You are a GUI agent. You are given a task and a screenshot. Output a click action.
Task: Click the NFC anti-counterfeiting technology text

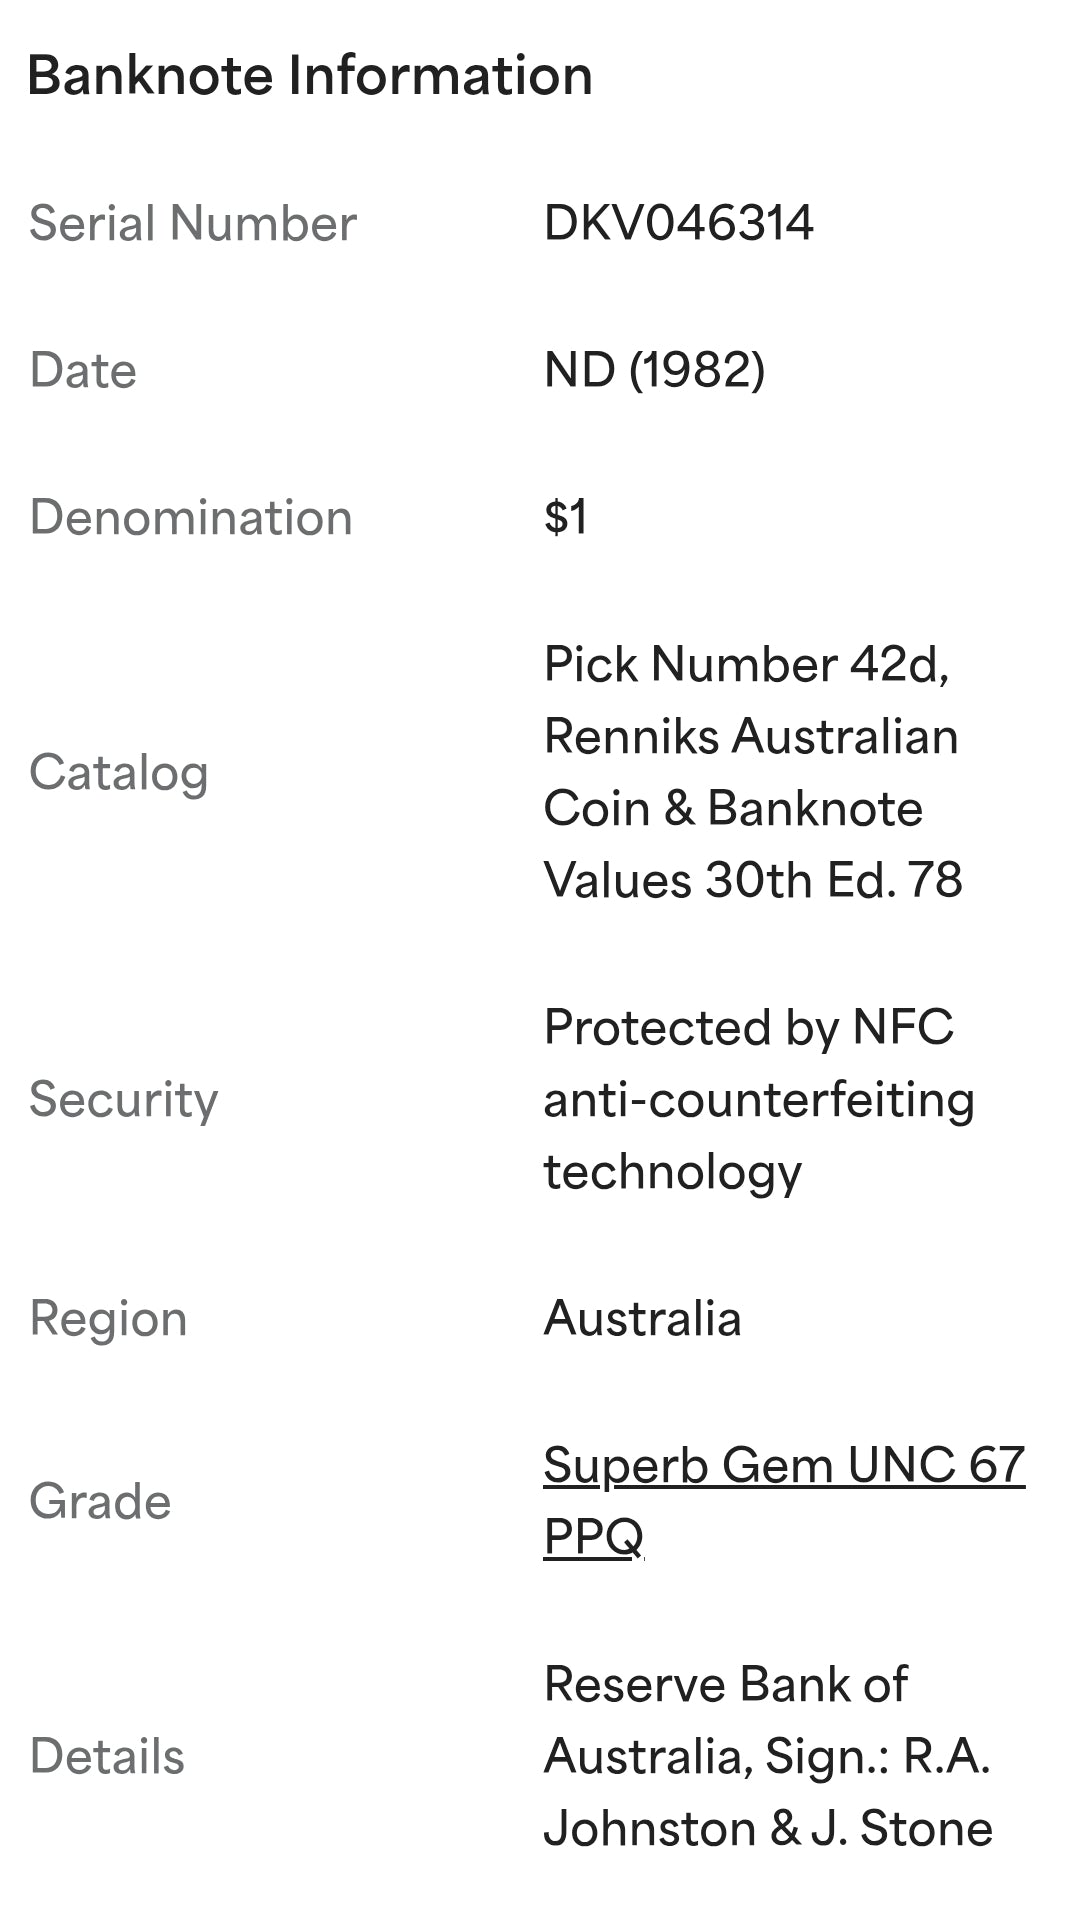[759, 1100]
